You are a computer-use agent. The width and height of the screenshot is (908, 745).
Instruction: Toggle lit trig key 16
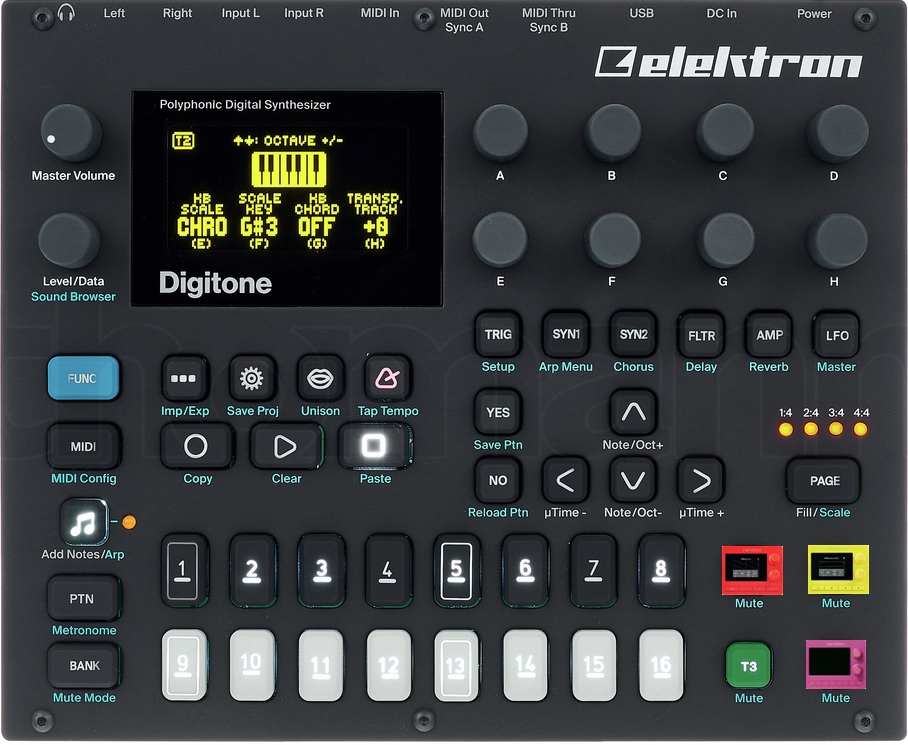click(661, 665)
